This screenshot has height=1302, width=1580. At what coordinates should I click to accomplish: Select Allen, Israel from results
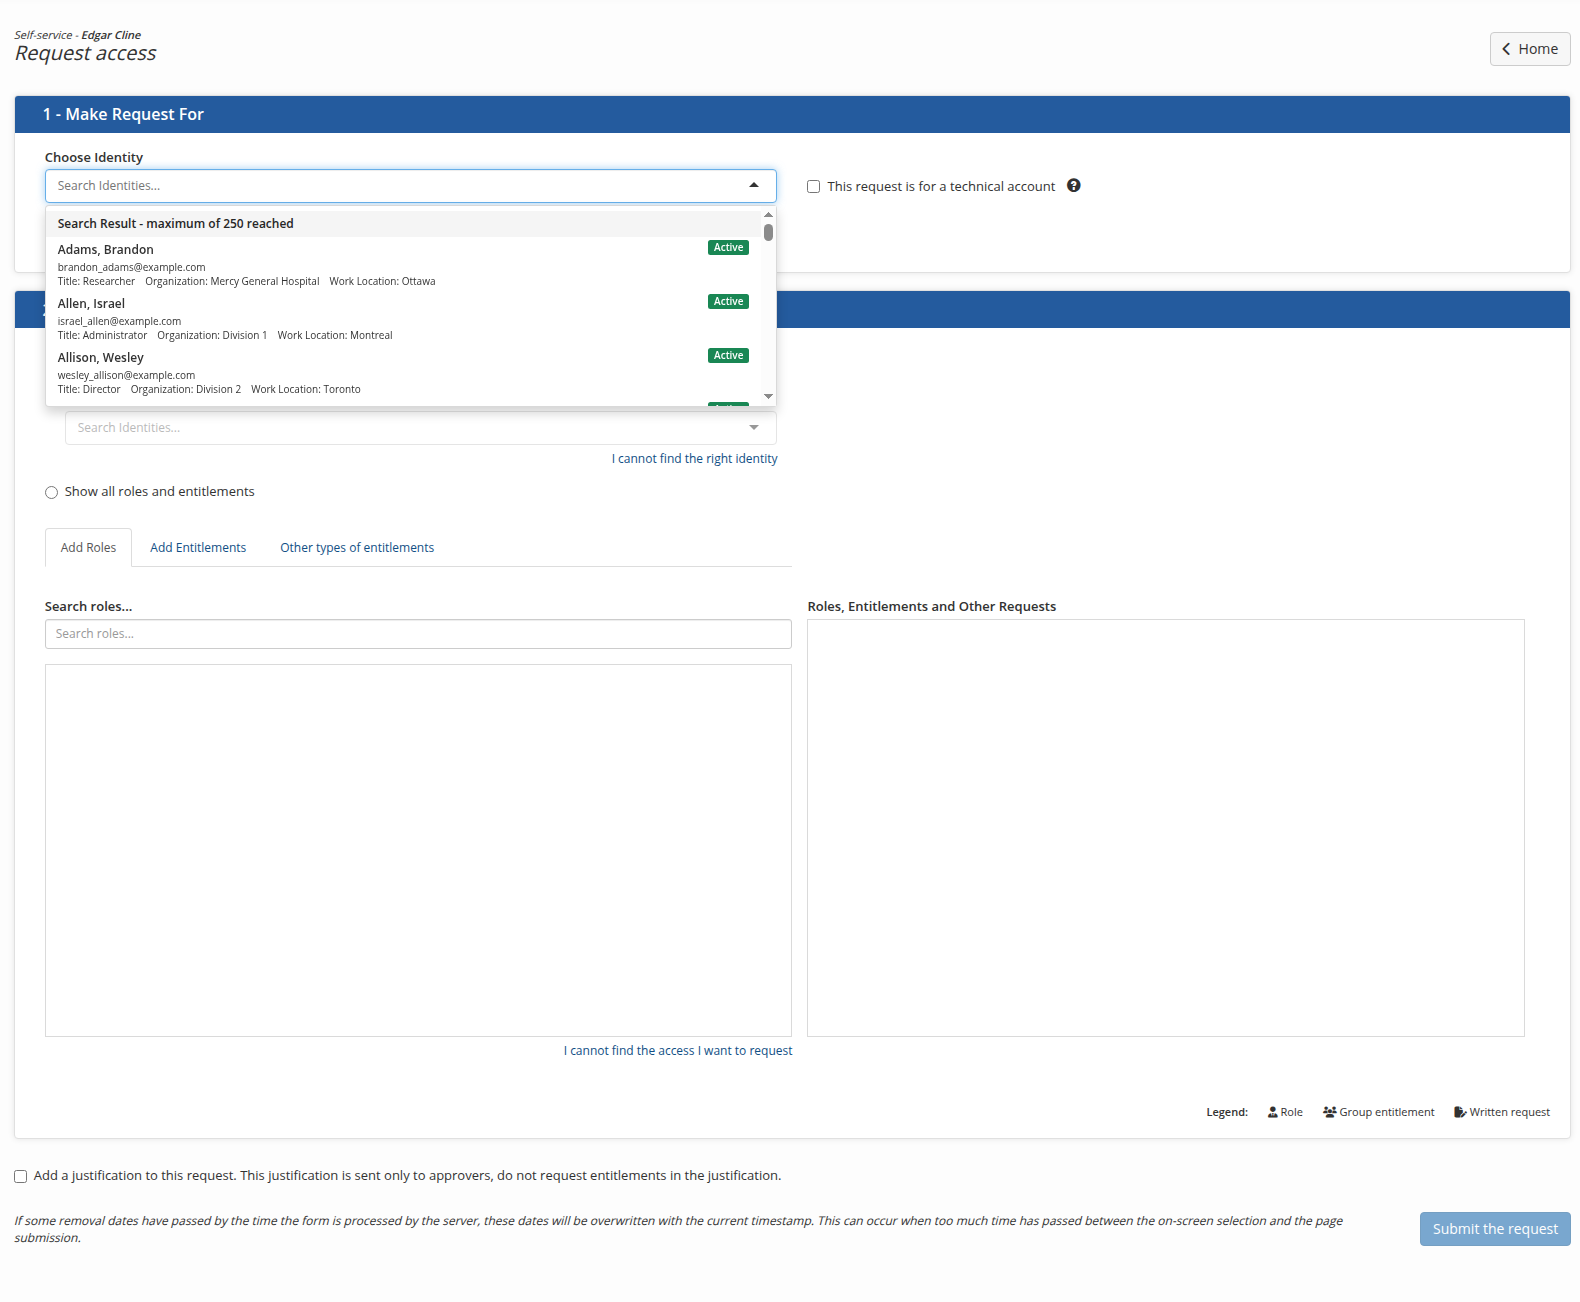[403, 318]
